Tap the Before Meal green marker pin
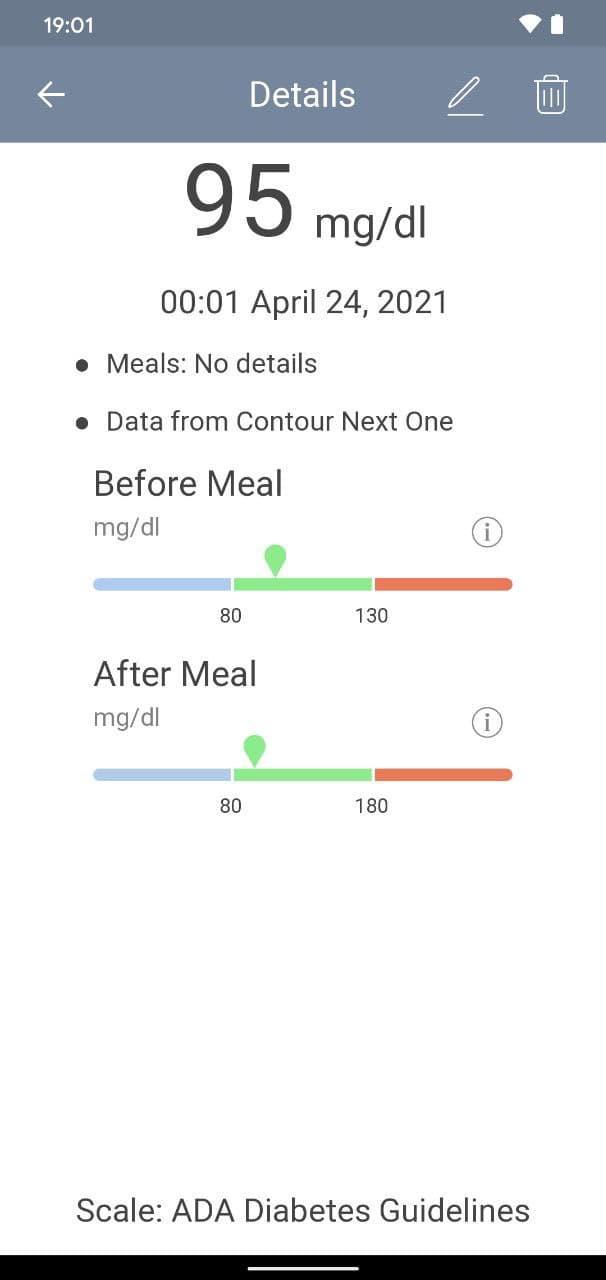Image resolution: width=606 pixels, height=1280 pixels. pos(275,559)
